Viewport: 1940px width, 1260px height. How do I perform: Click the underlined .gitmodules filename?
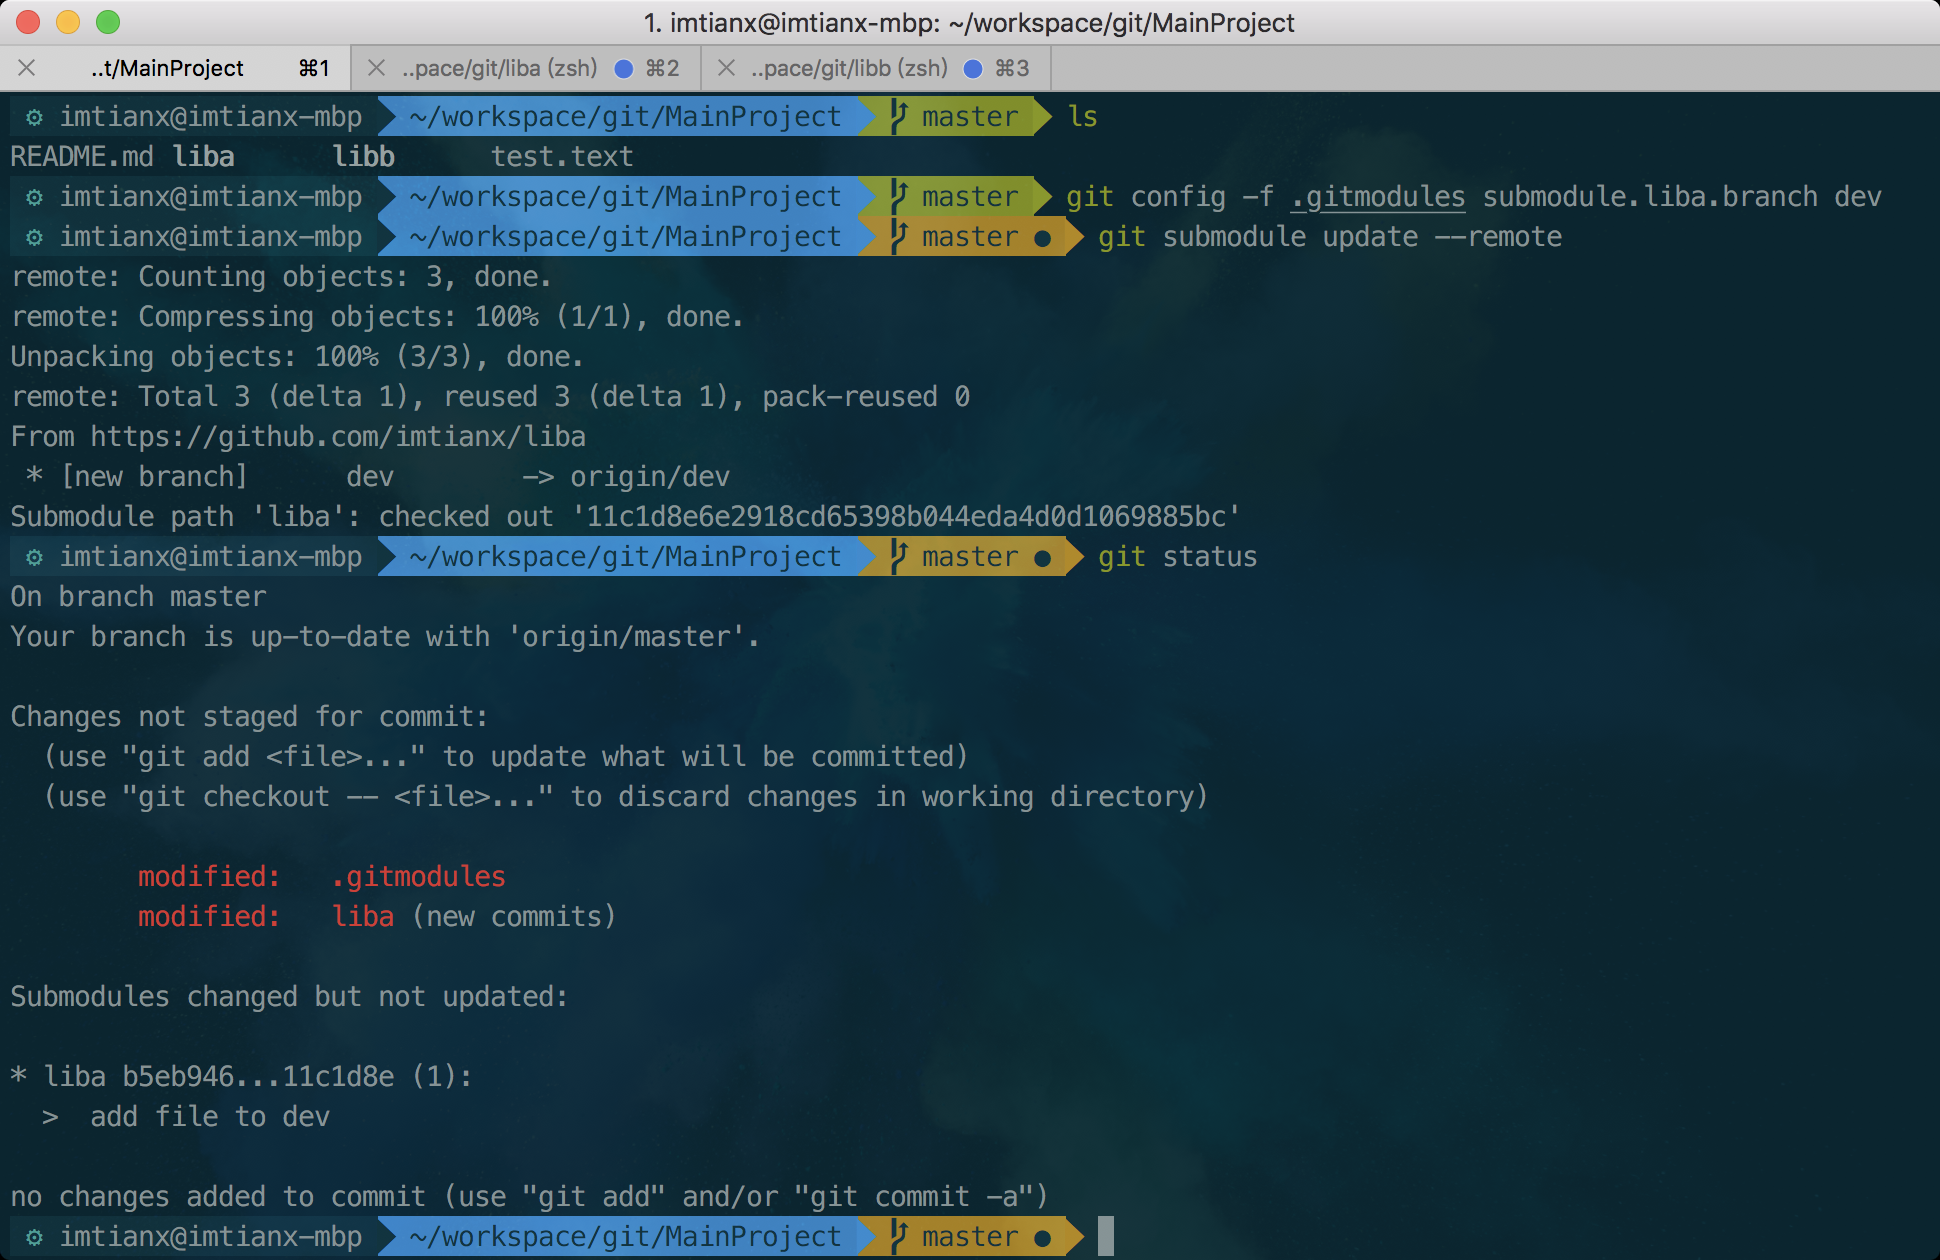pyautogui.click(x=1378, y=196)
